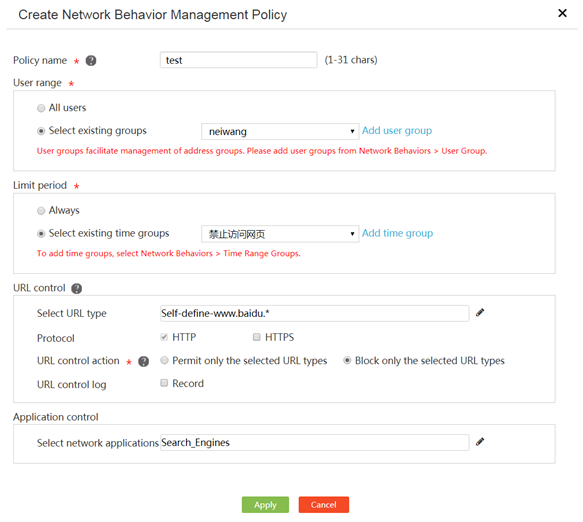Open the neiwang user group dropdown
This screenshot has height=522, width=583.
[x=280, y=132]
